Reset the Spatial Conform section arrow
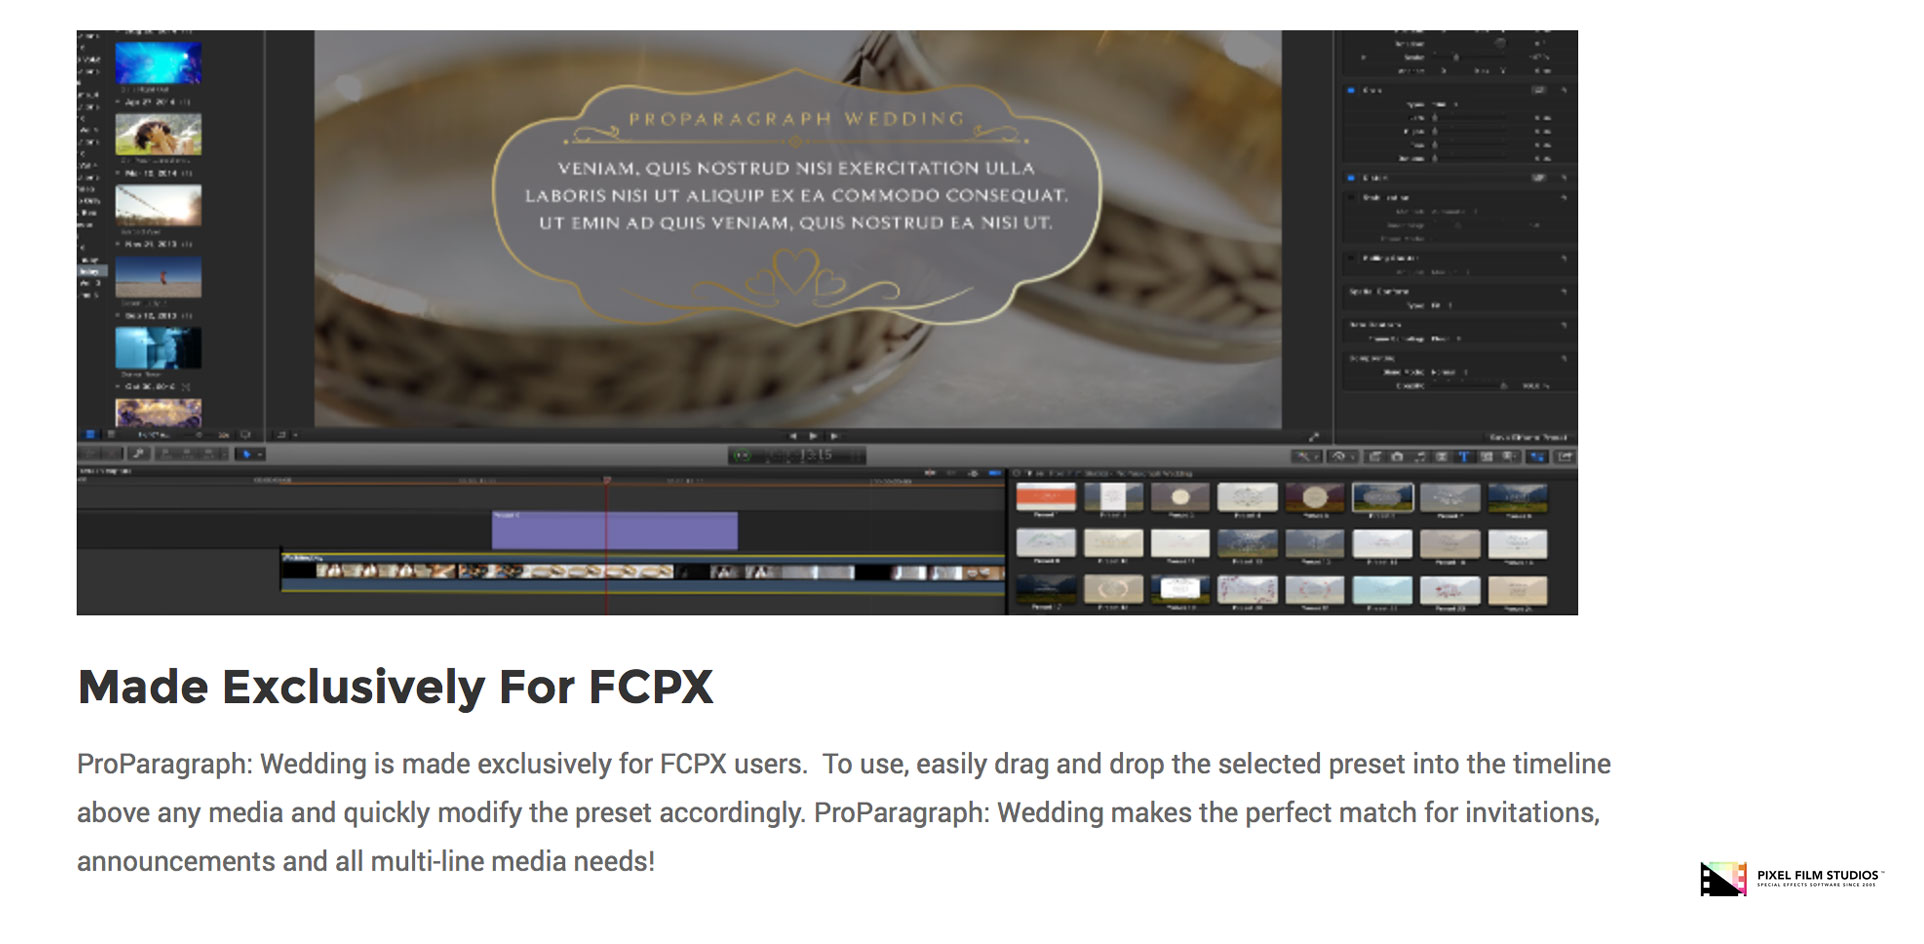 click(x=1564, y=291)
